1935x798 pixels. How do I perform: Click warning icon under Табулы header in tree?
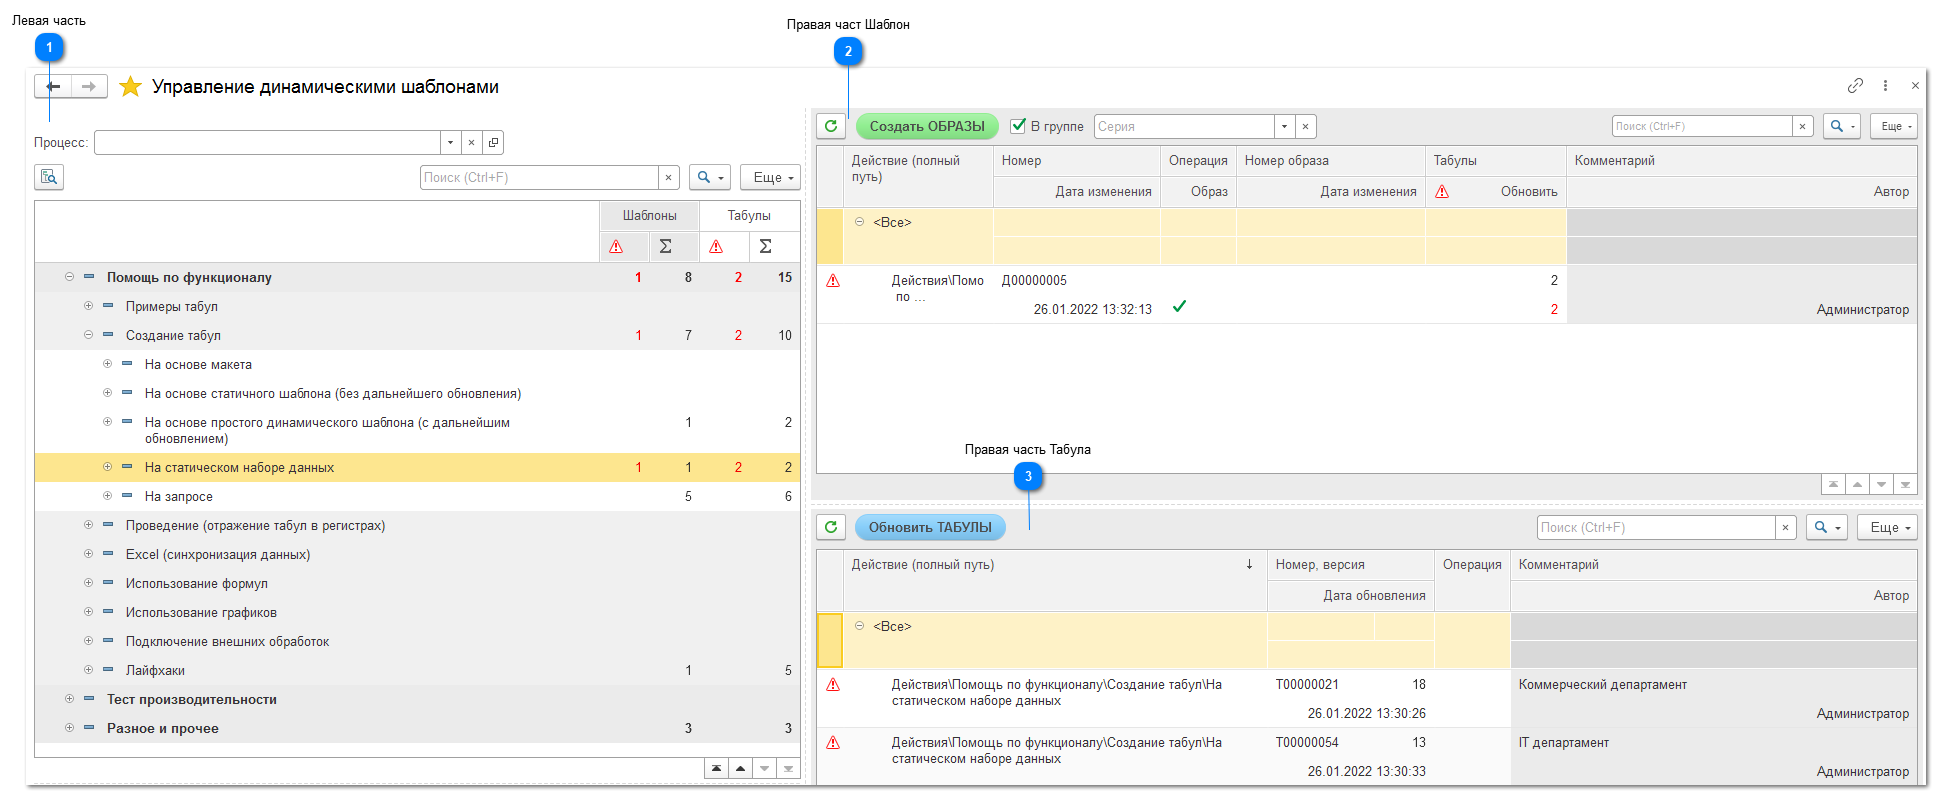(716, 247)
